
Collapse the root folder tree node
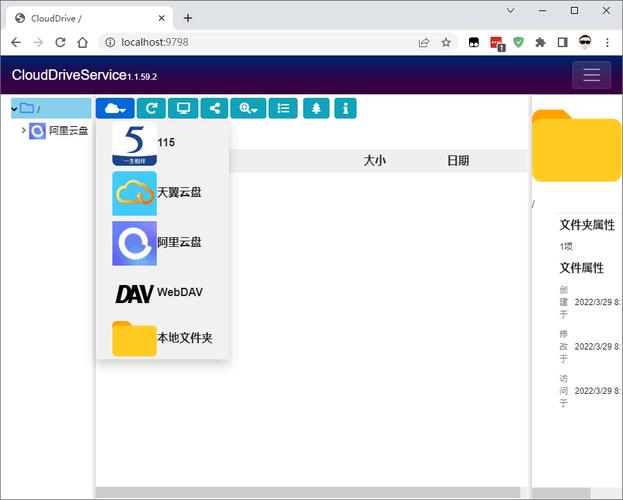tap(14, 109)
